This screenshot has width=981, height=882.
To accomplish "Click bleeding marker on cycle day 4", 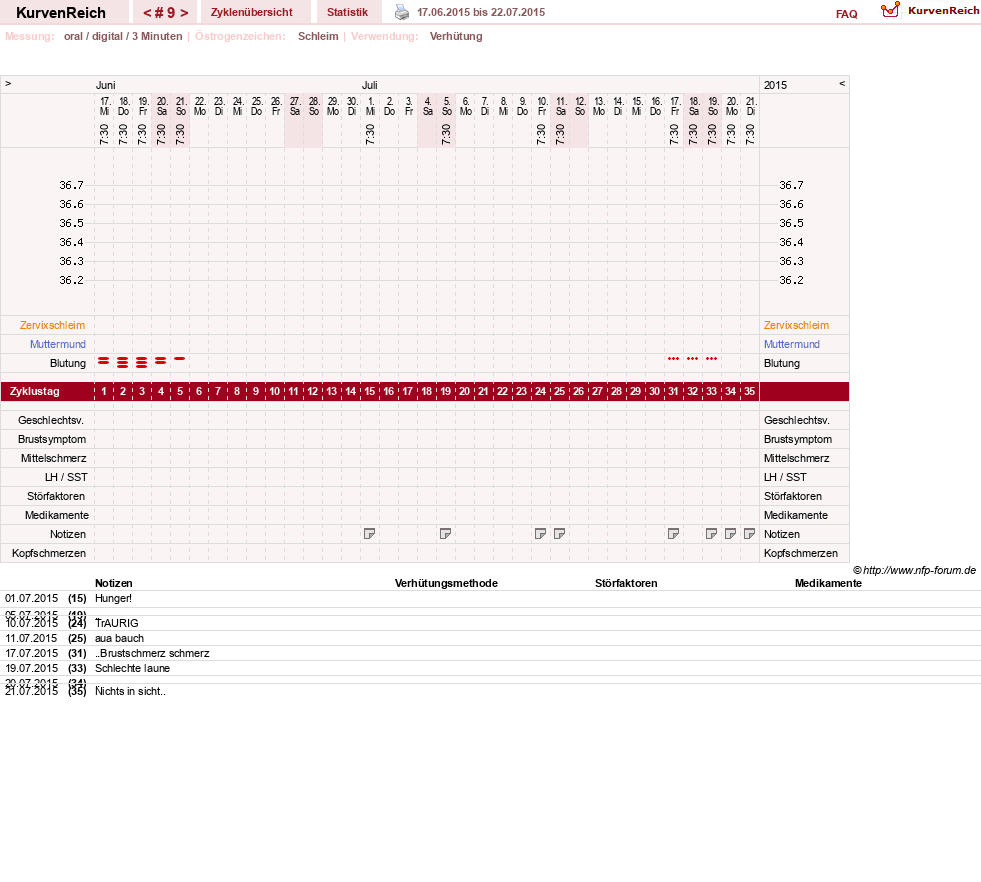I will 161,361.
